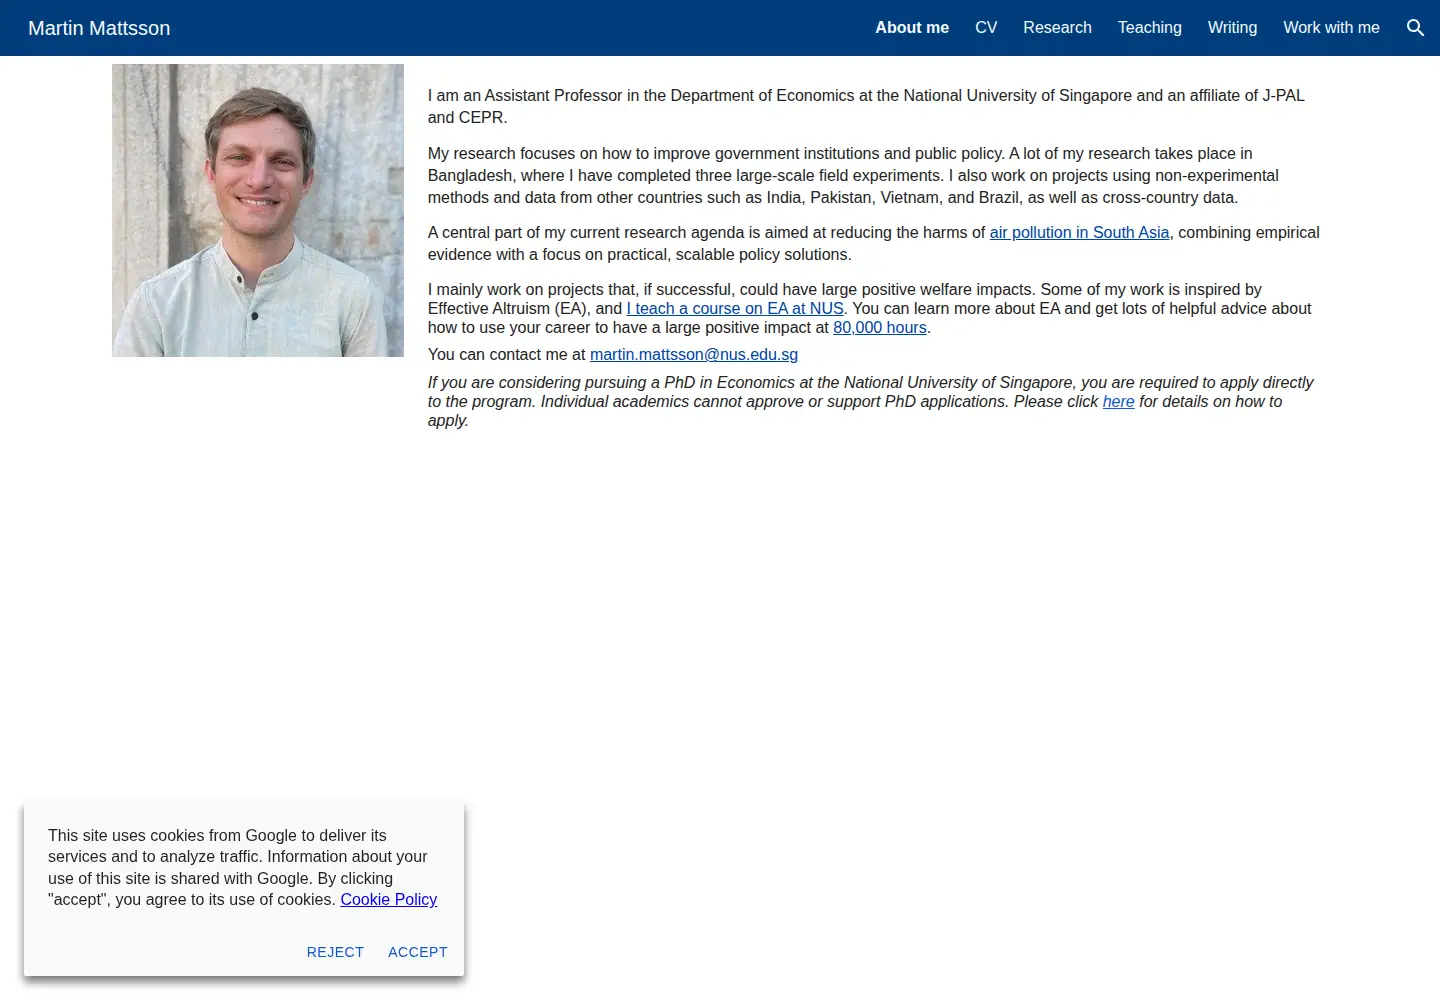Open the About me page
The image size is (1440, 1000).
tap(912, 28)
